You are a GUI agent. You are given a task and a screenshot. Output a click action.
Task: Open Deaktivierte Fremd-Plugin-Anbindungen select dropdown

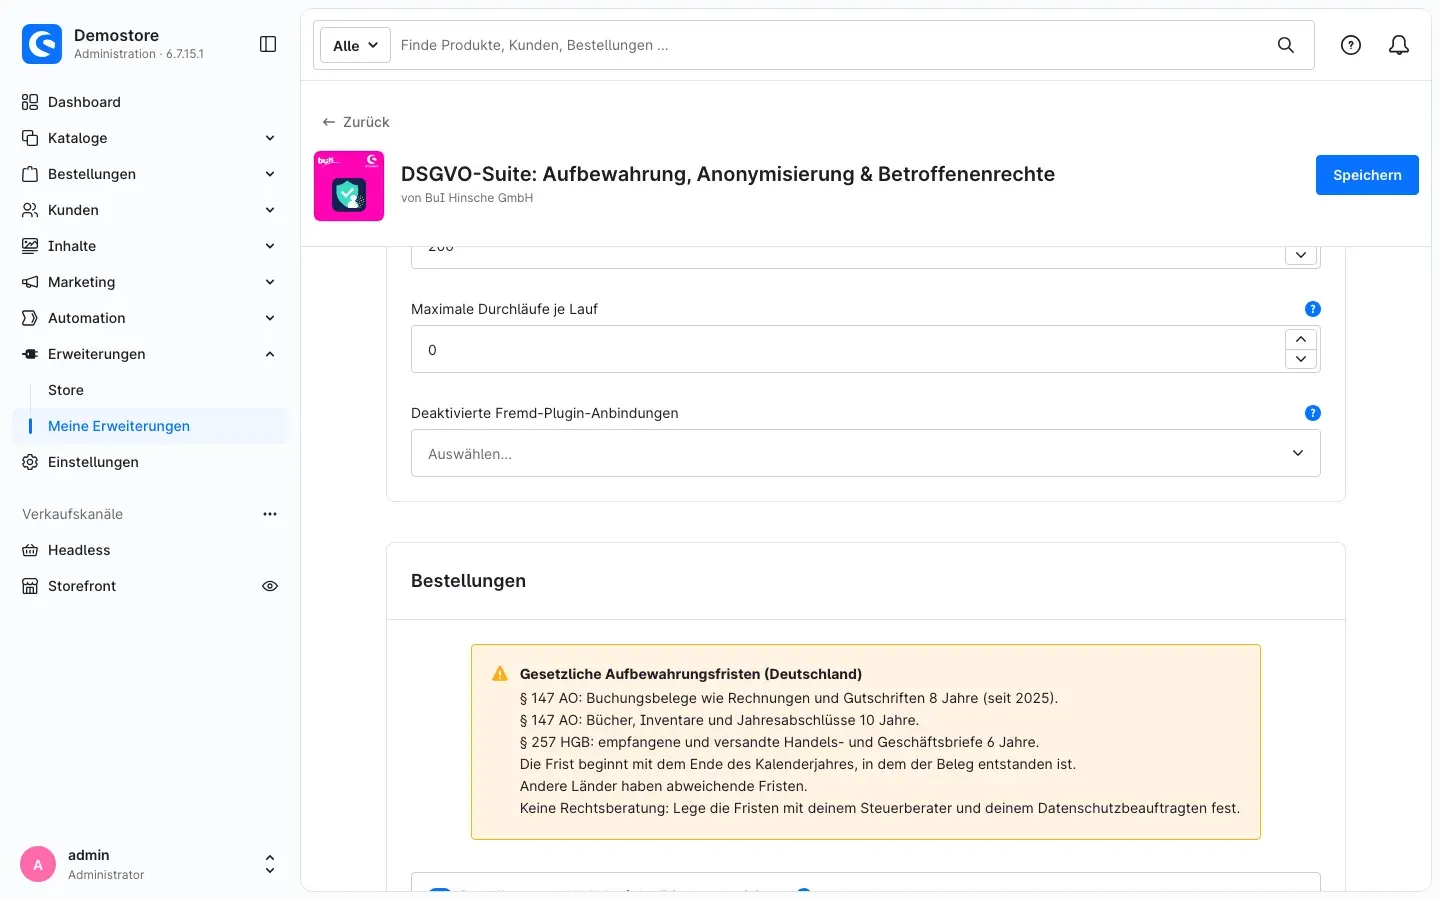click(866, 453)
